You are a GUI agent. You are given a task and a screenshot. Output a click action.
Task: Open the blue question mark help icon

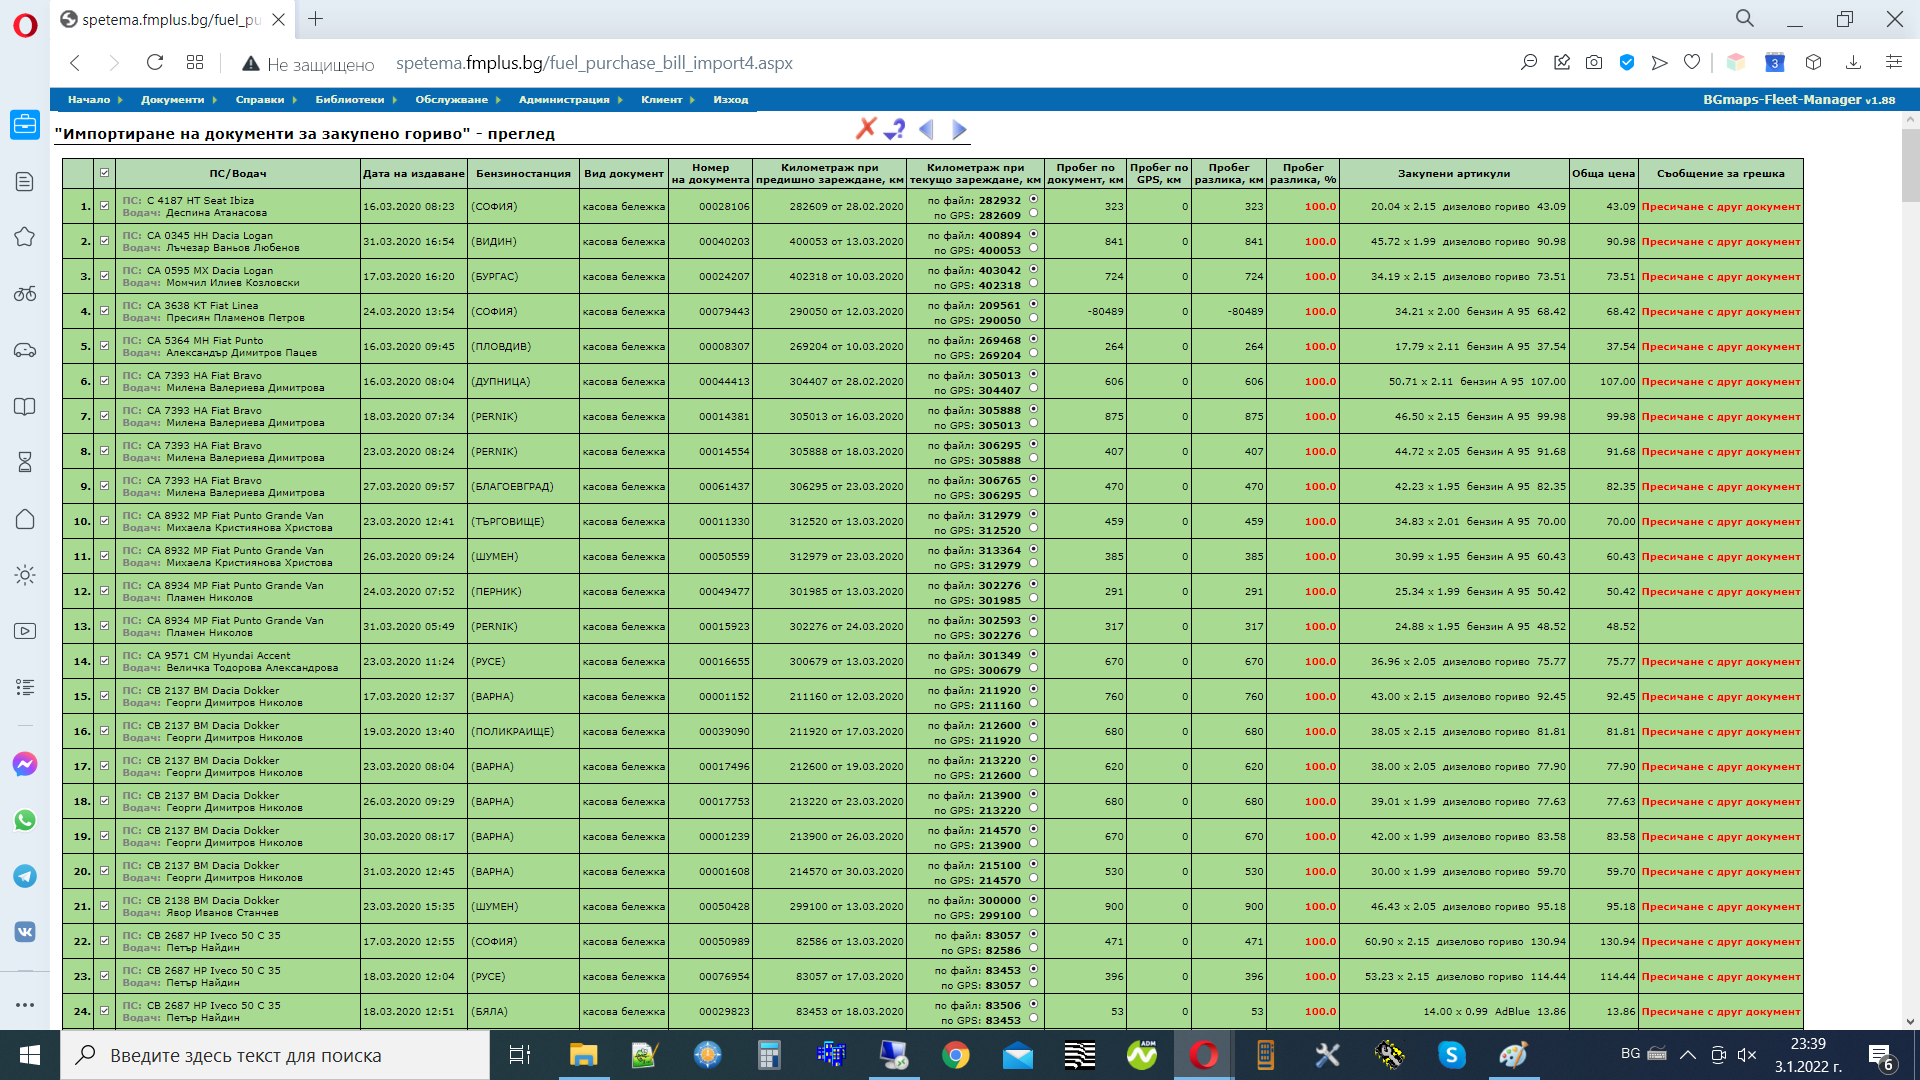895,129
